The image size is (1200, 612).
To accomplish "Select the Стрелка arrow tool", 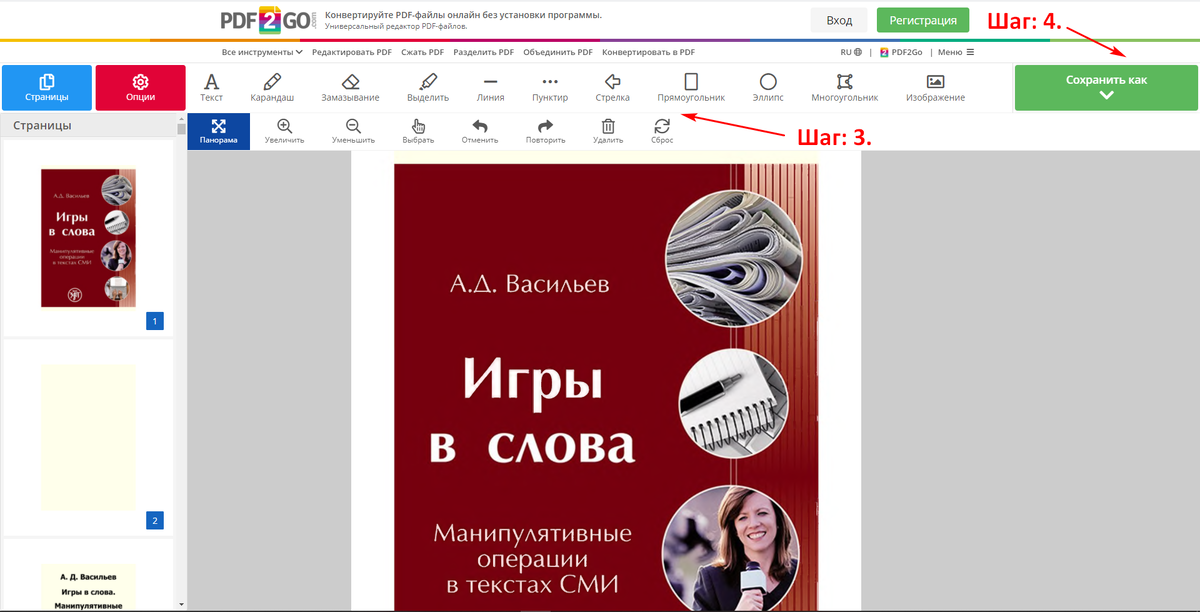I will click(x=612, y=88).
